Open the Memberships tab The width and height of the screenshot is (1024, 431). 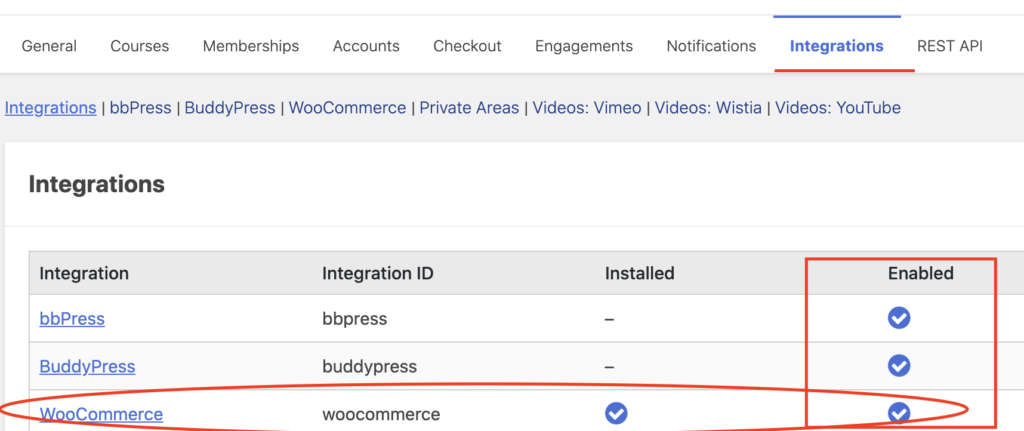pyautogui.click(x=251, y=46)
